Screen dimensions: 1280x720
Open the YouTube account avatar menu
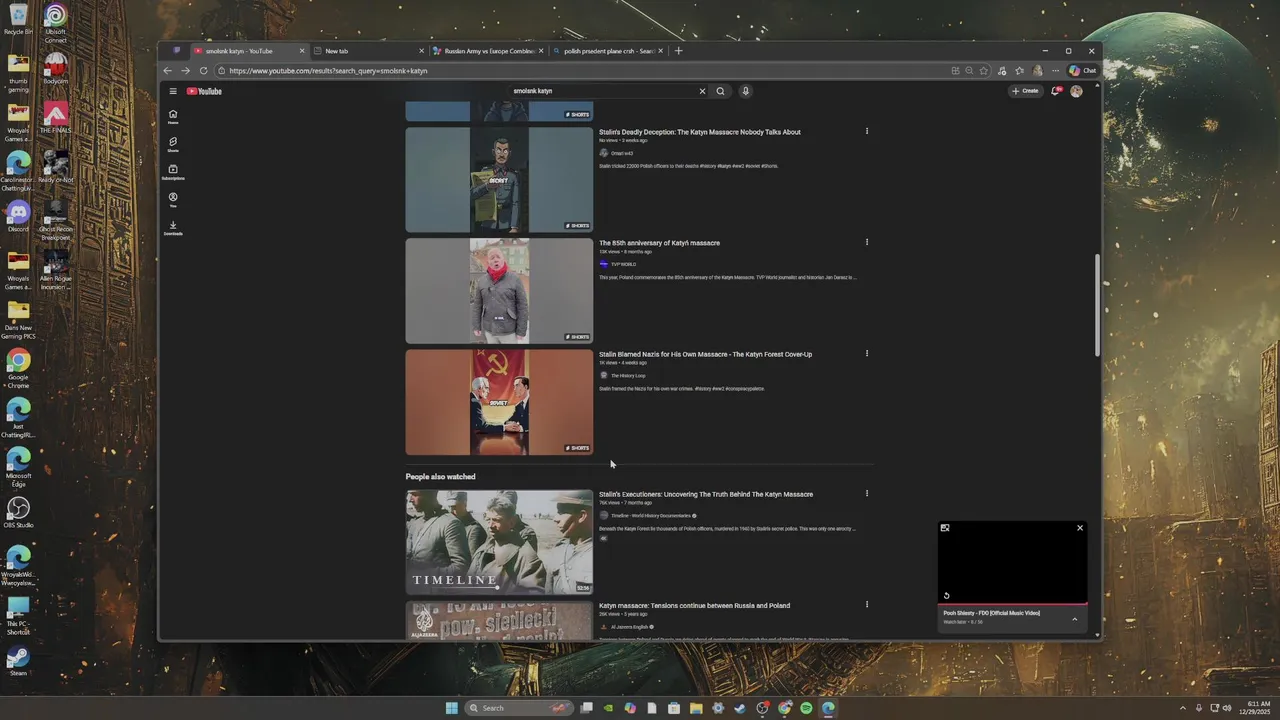[1076, 91]
